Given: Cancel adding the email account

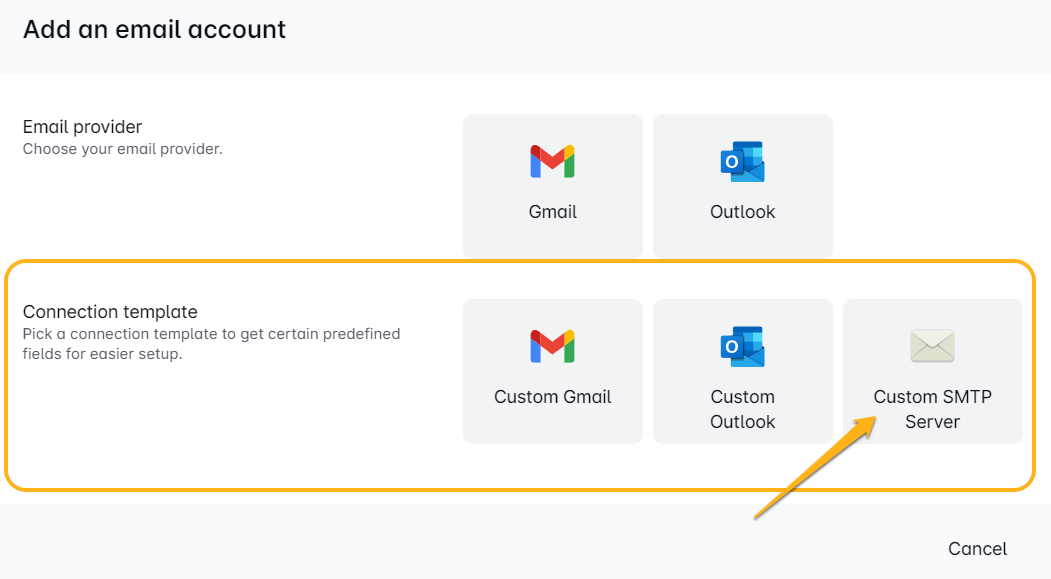Looking at the screenshot, I should [x=977, y=549].
